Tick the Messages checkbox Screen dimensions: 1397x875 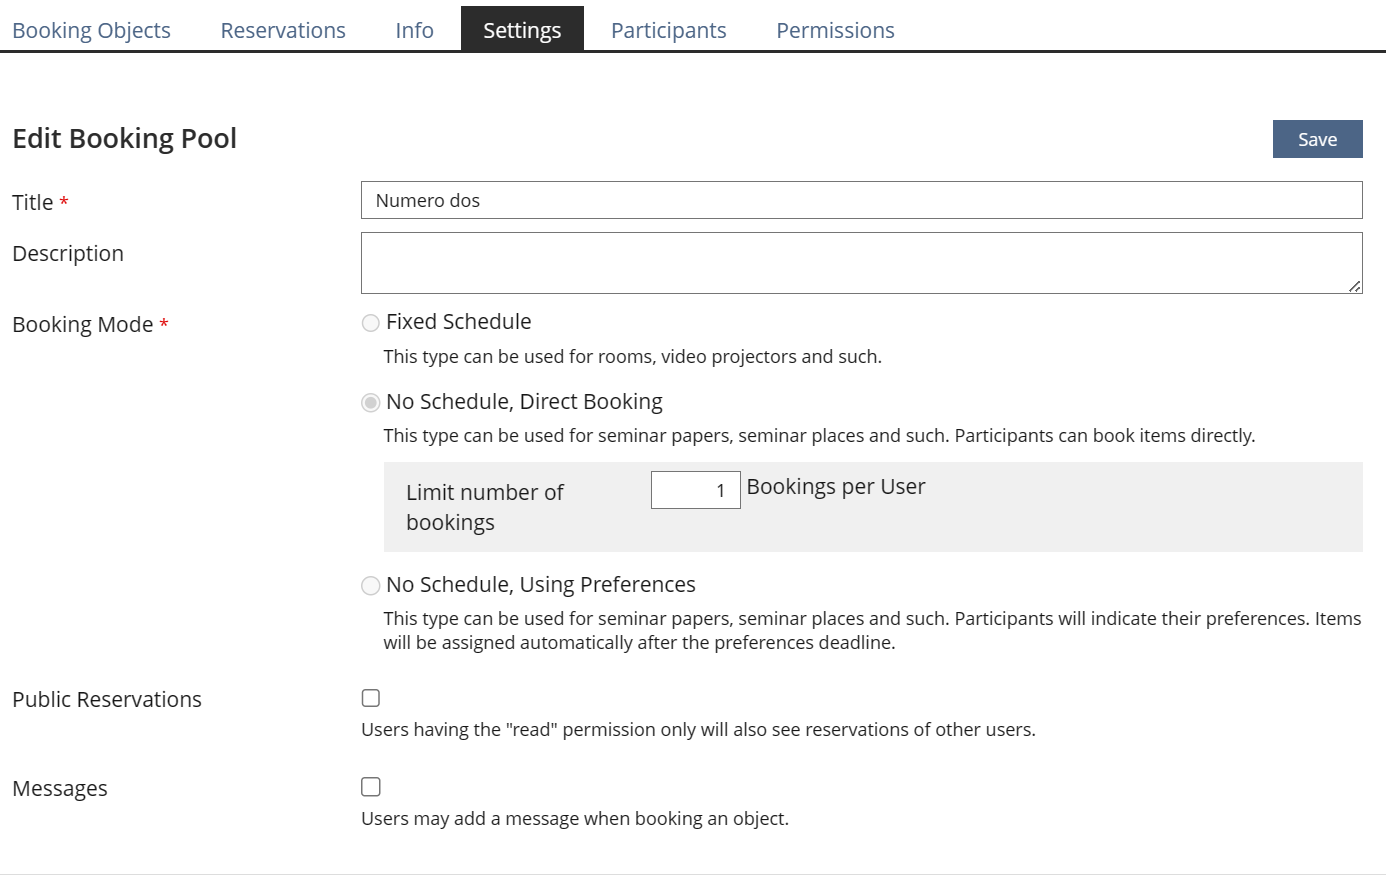click(371, 787)
